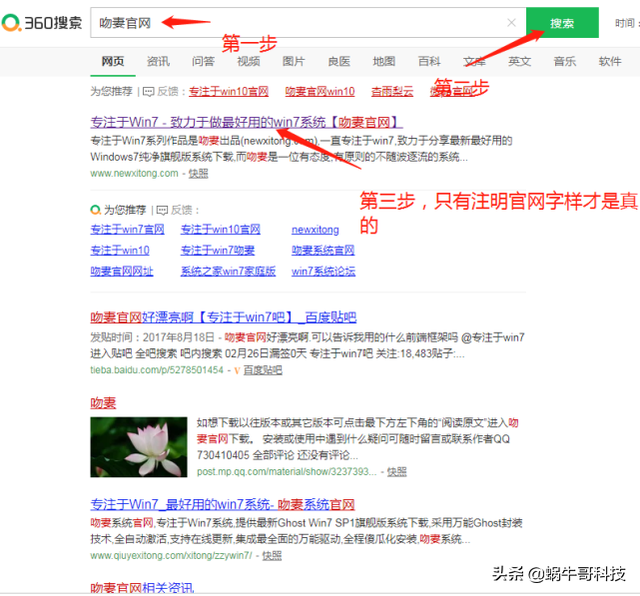Click the 360 icon beside the second 为您推荐

[96, 210]
